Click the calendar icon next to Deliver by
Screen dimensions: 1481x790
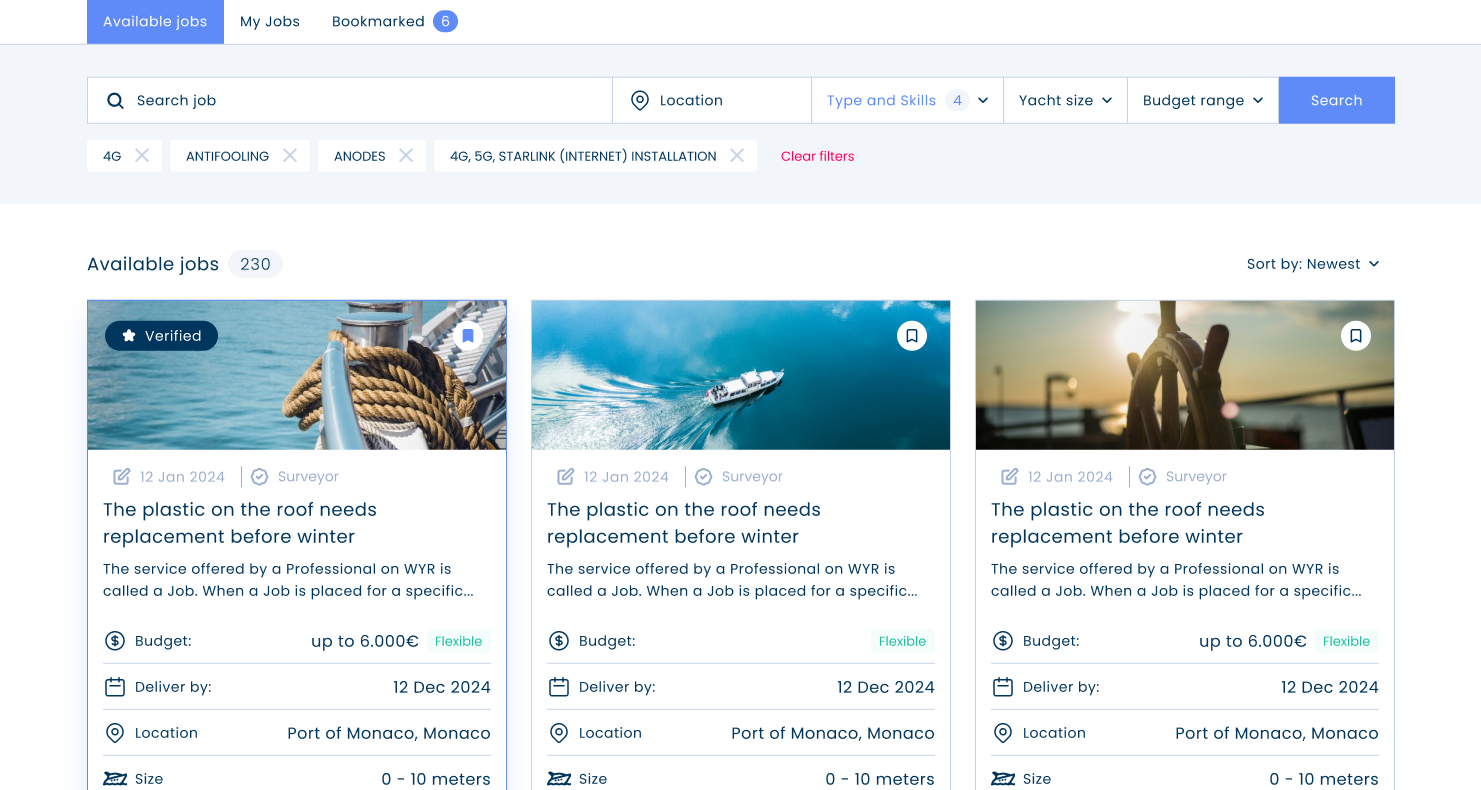pos(113,686)
